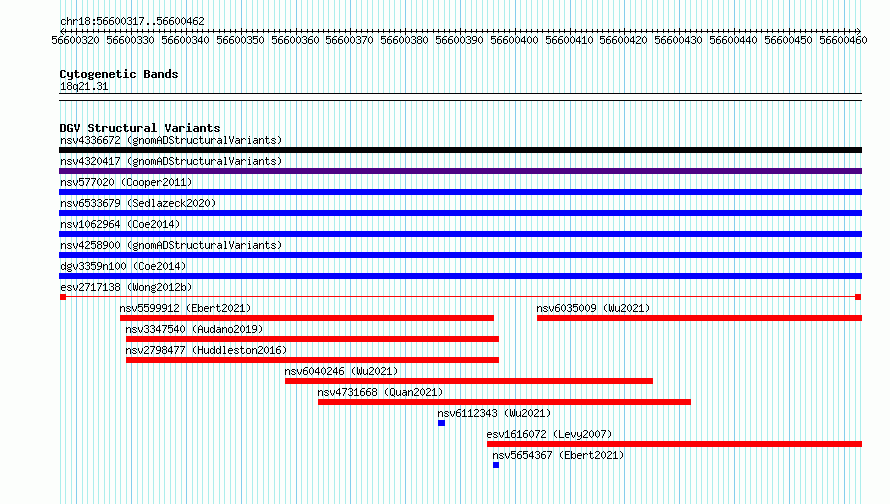Viewport: 890px width, 504px height.
Task: Select the purple nsv4320417 variant bar
Action: click(x=460, y=171)
